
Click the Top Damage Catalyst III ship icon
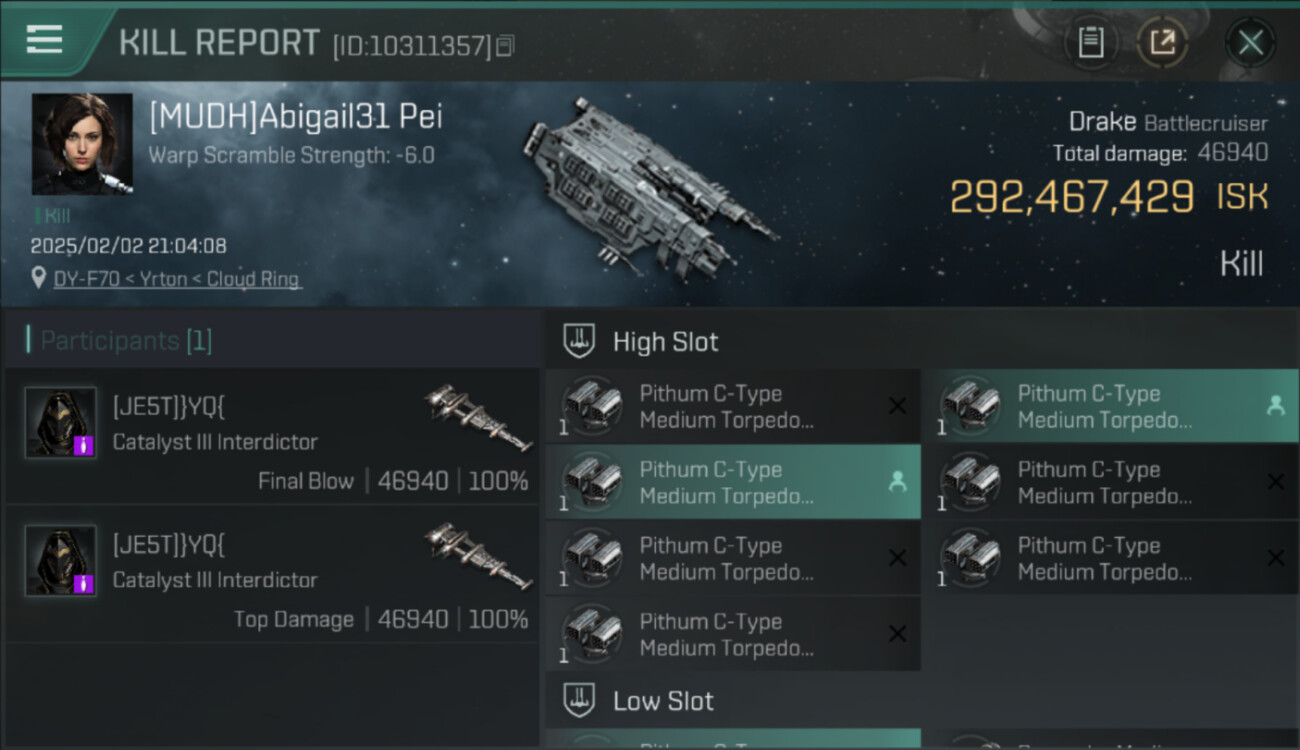click(477, 555)
